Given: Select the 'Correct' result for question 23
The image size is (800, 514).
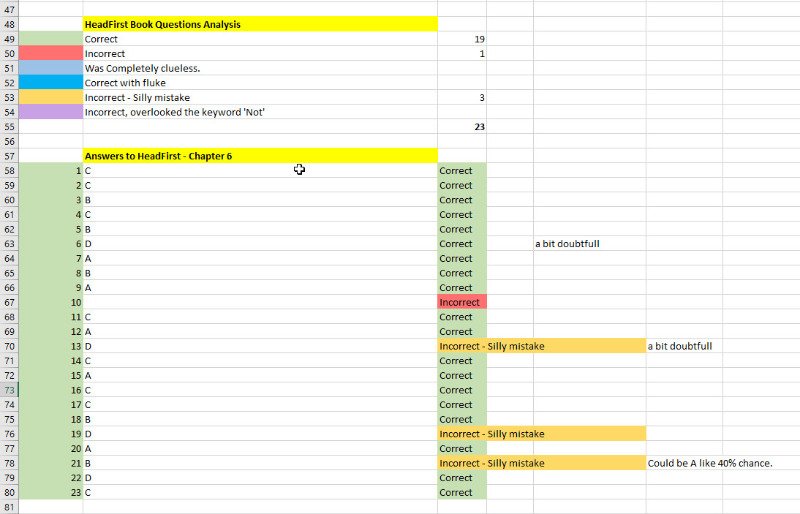Looking at the screenshot, I should click(462, 493).
